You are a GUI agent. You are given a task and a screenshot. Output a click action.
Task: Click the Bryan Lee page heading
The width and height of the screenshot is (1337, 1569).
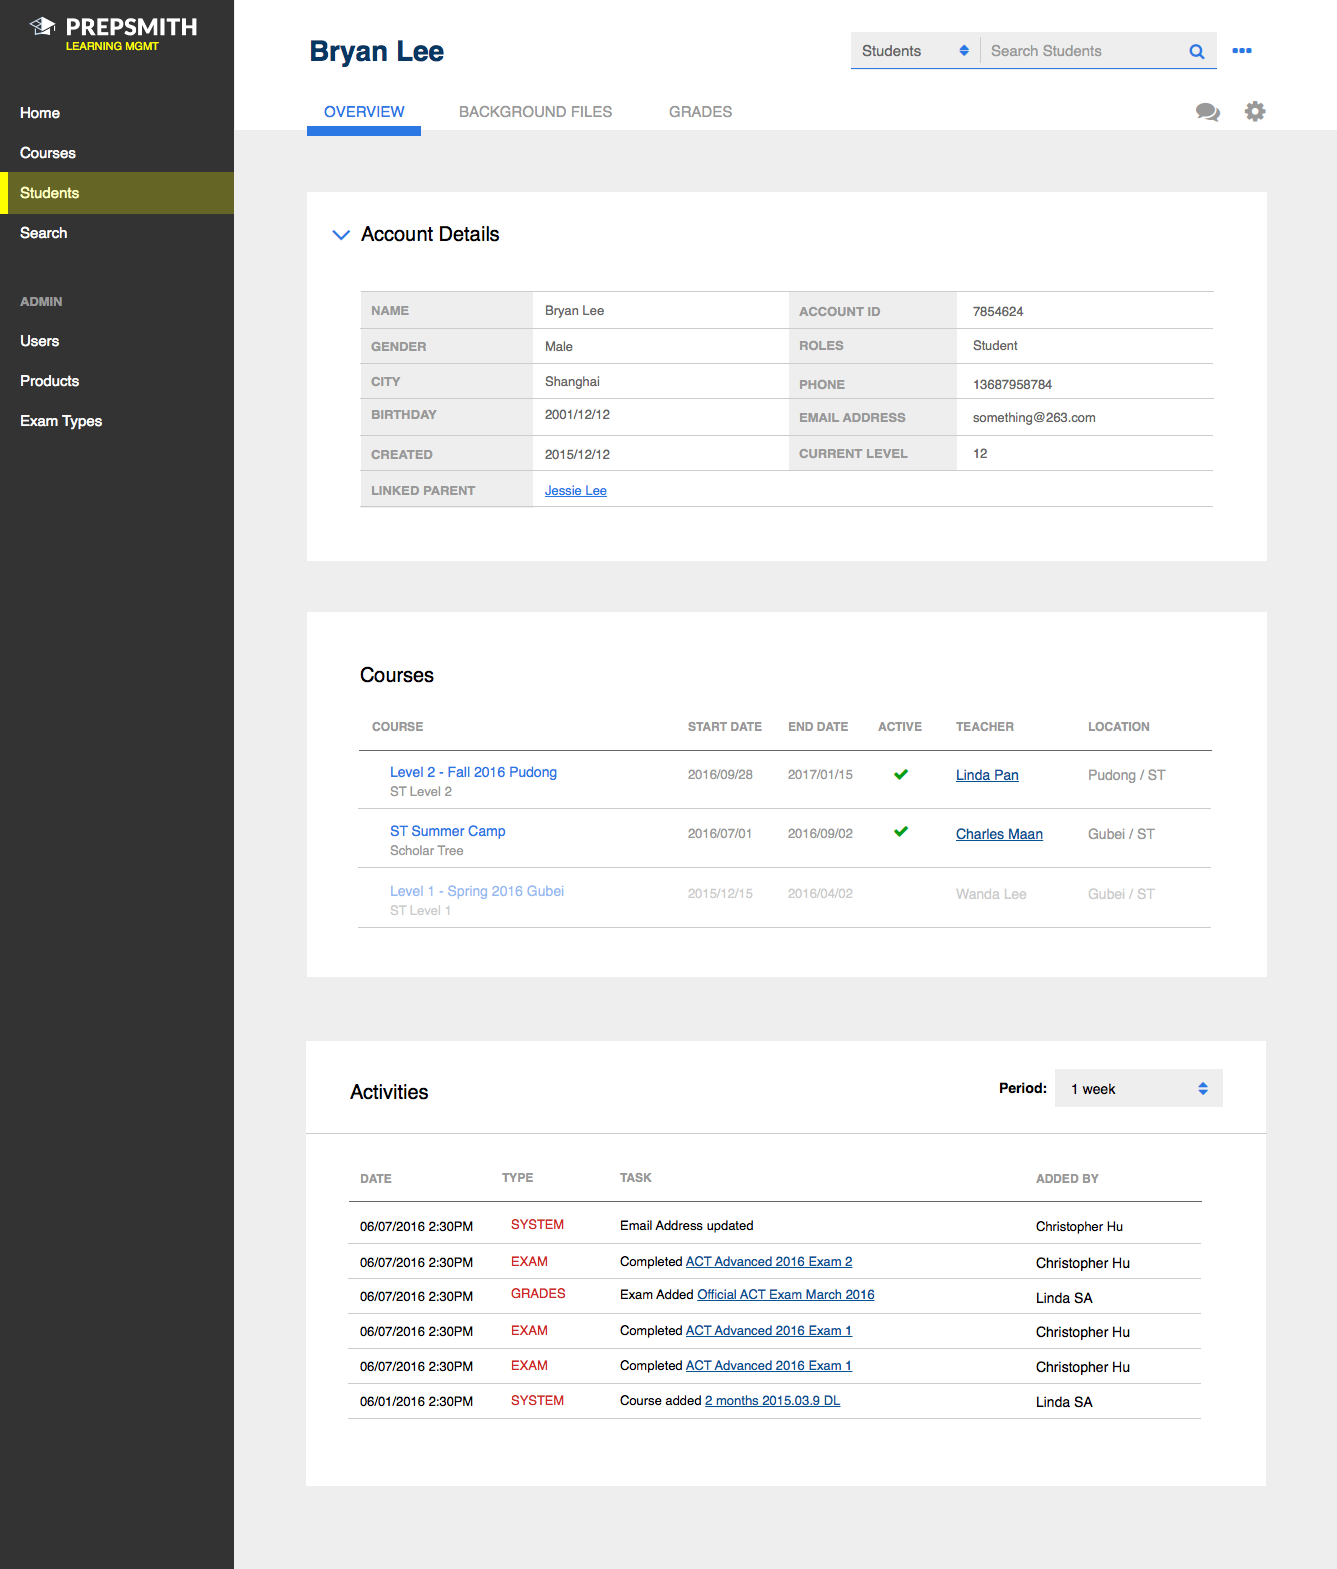pyautogui.click(x=377, y=51)
